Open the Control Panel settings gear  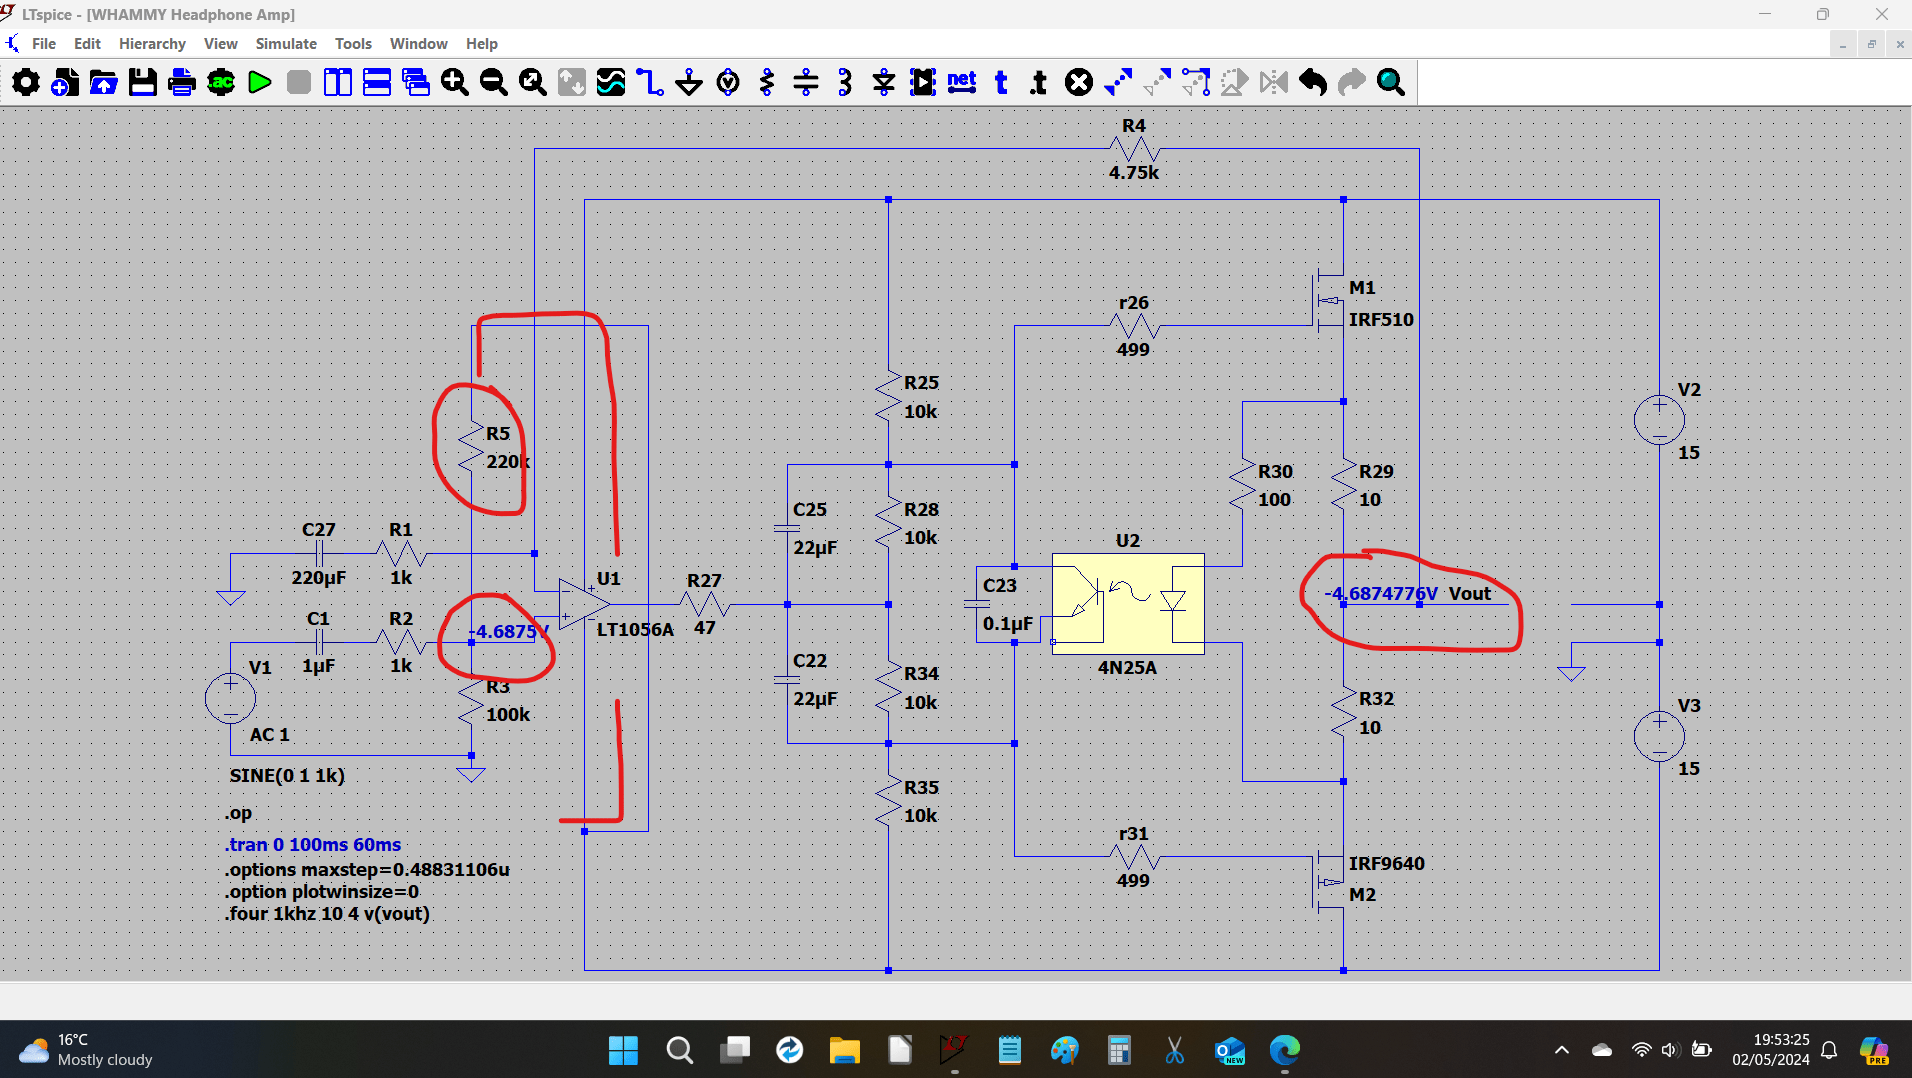[x=26, y=82]
